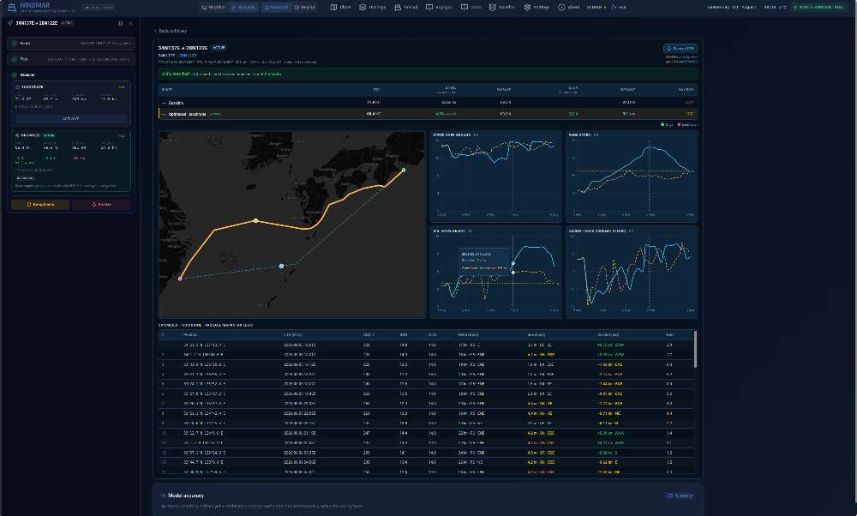This screenshot has width=857, height=516.
Task: Select row 10 in the waypoint table
Action: [x=426, y=433]
